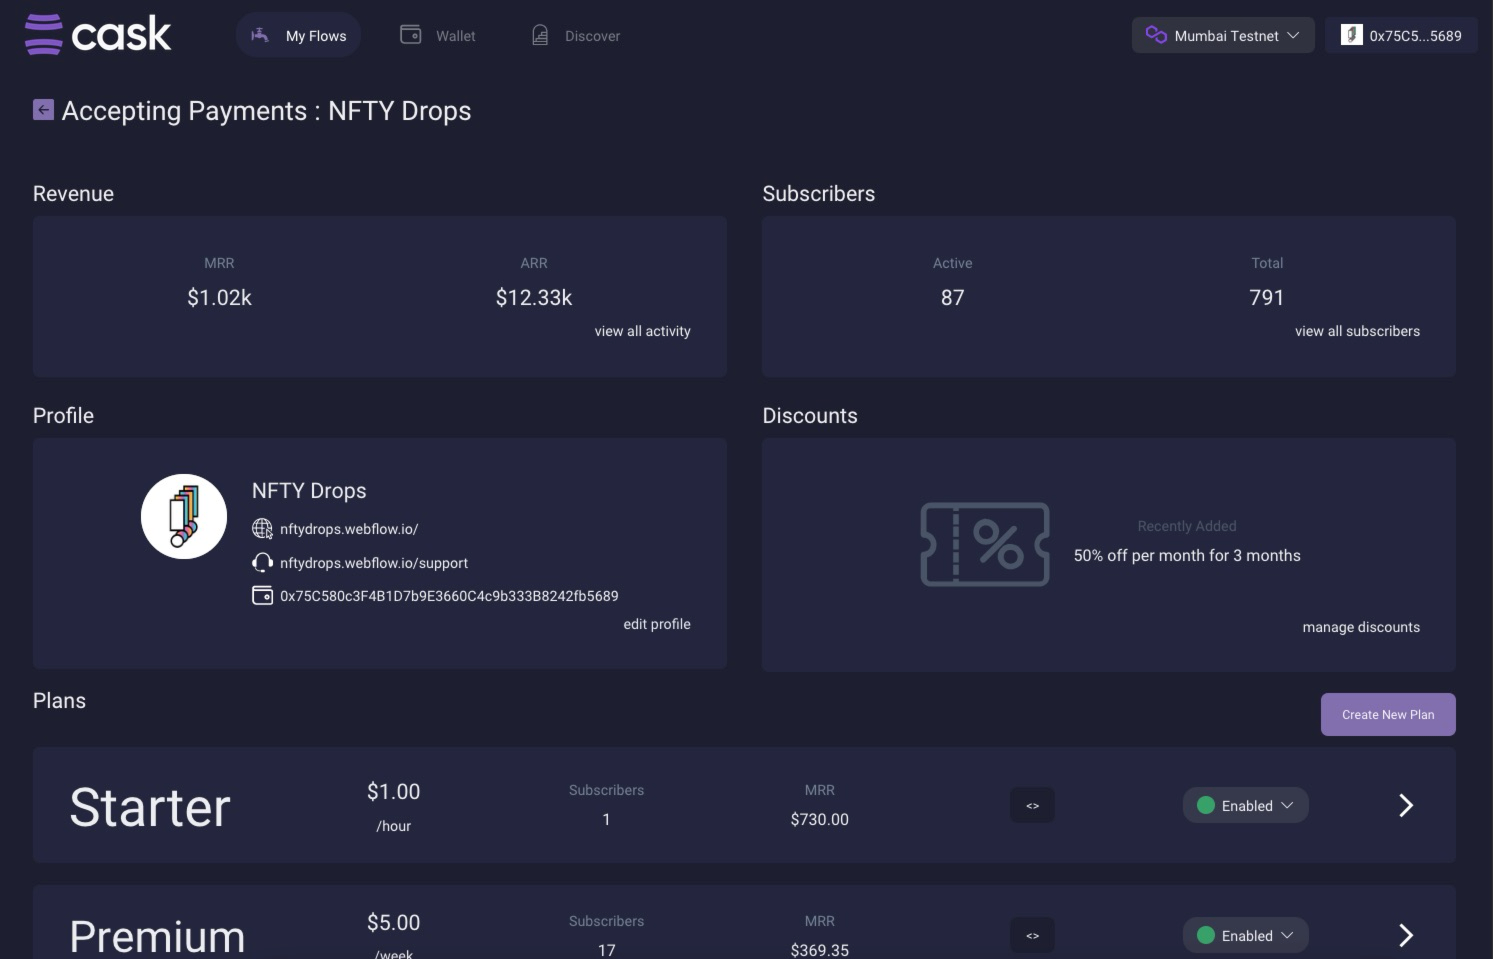Click the Cask logo
Image resolution: width=1493 pixels, height=959 pixels.
[x=98, y=34]
